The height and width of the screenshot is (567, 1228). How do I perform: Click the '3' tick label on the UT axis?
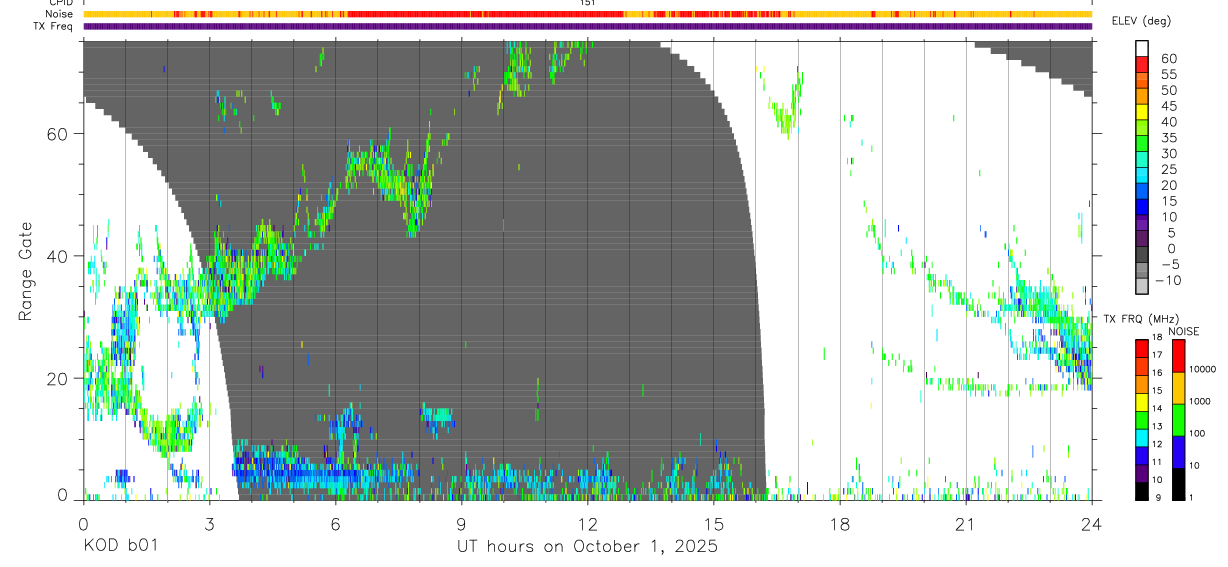(209, 523)
